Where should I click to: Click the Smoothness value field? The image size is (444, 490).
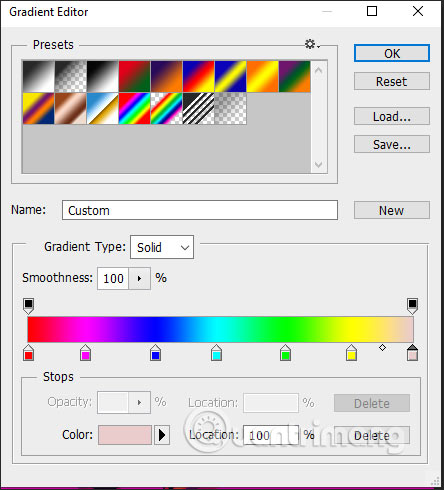click(113, 278)
